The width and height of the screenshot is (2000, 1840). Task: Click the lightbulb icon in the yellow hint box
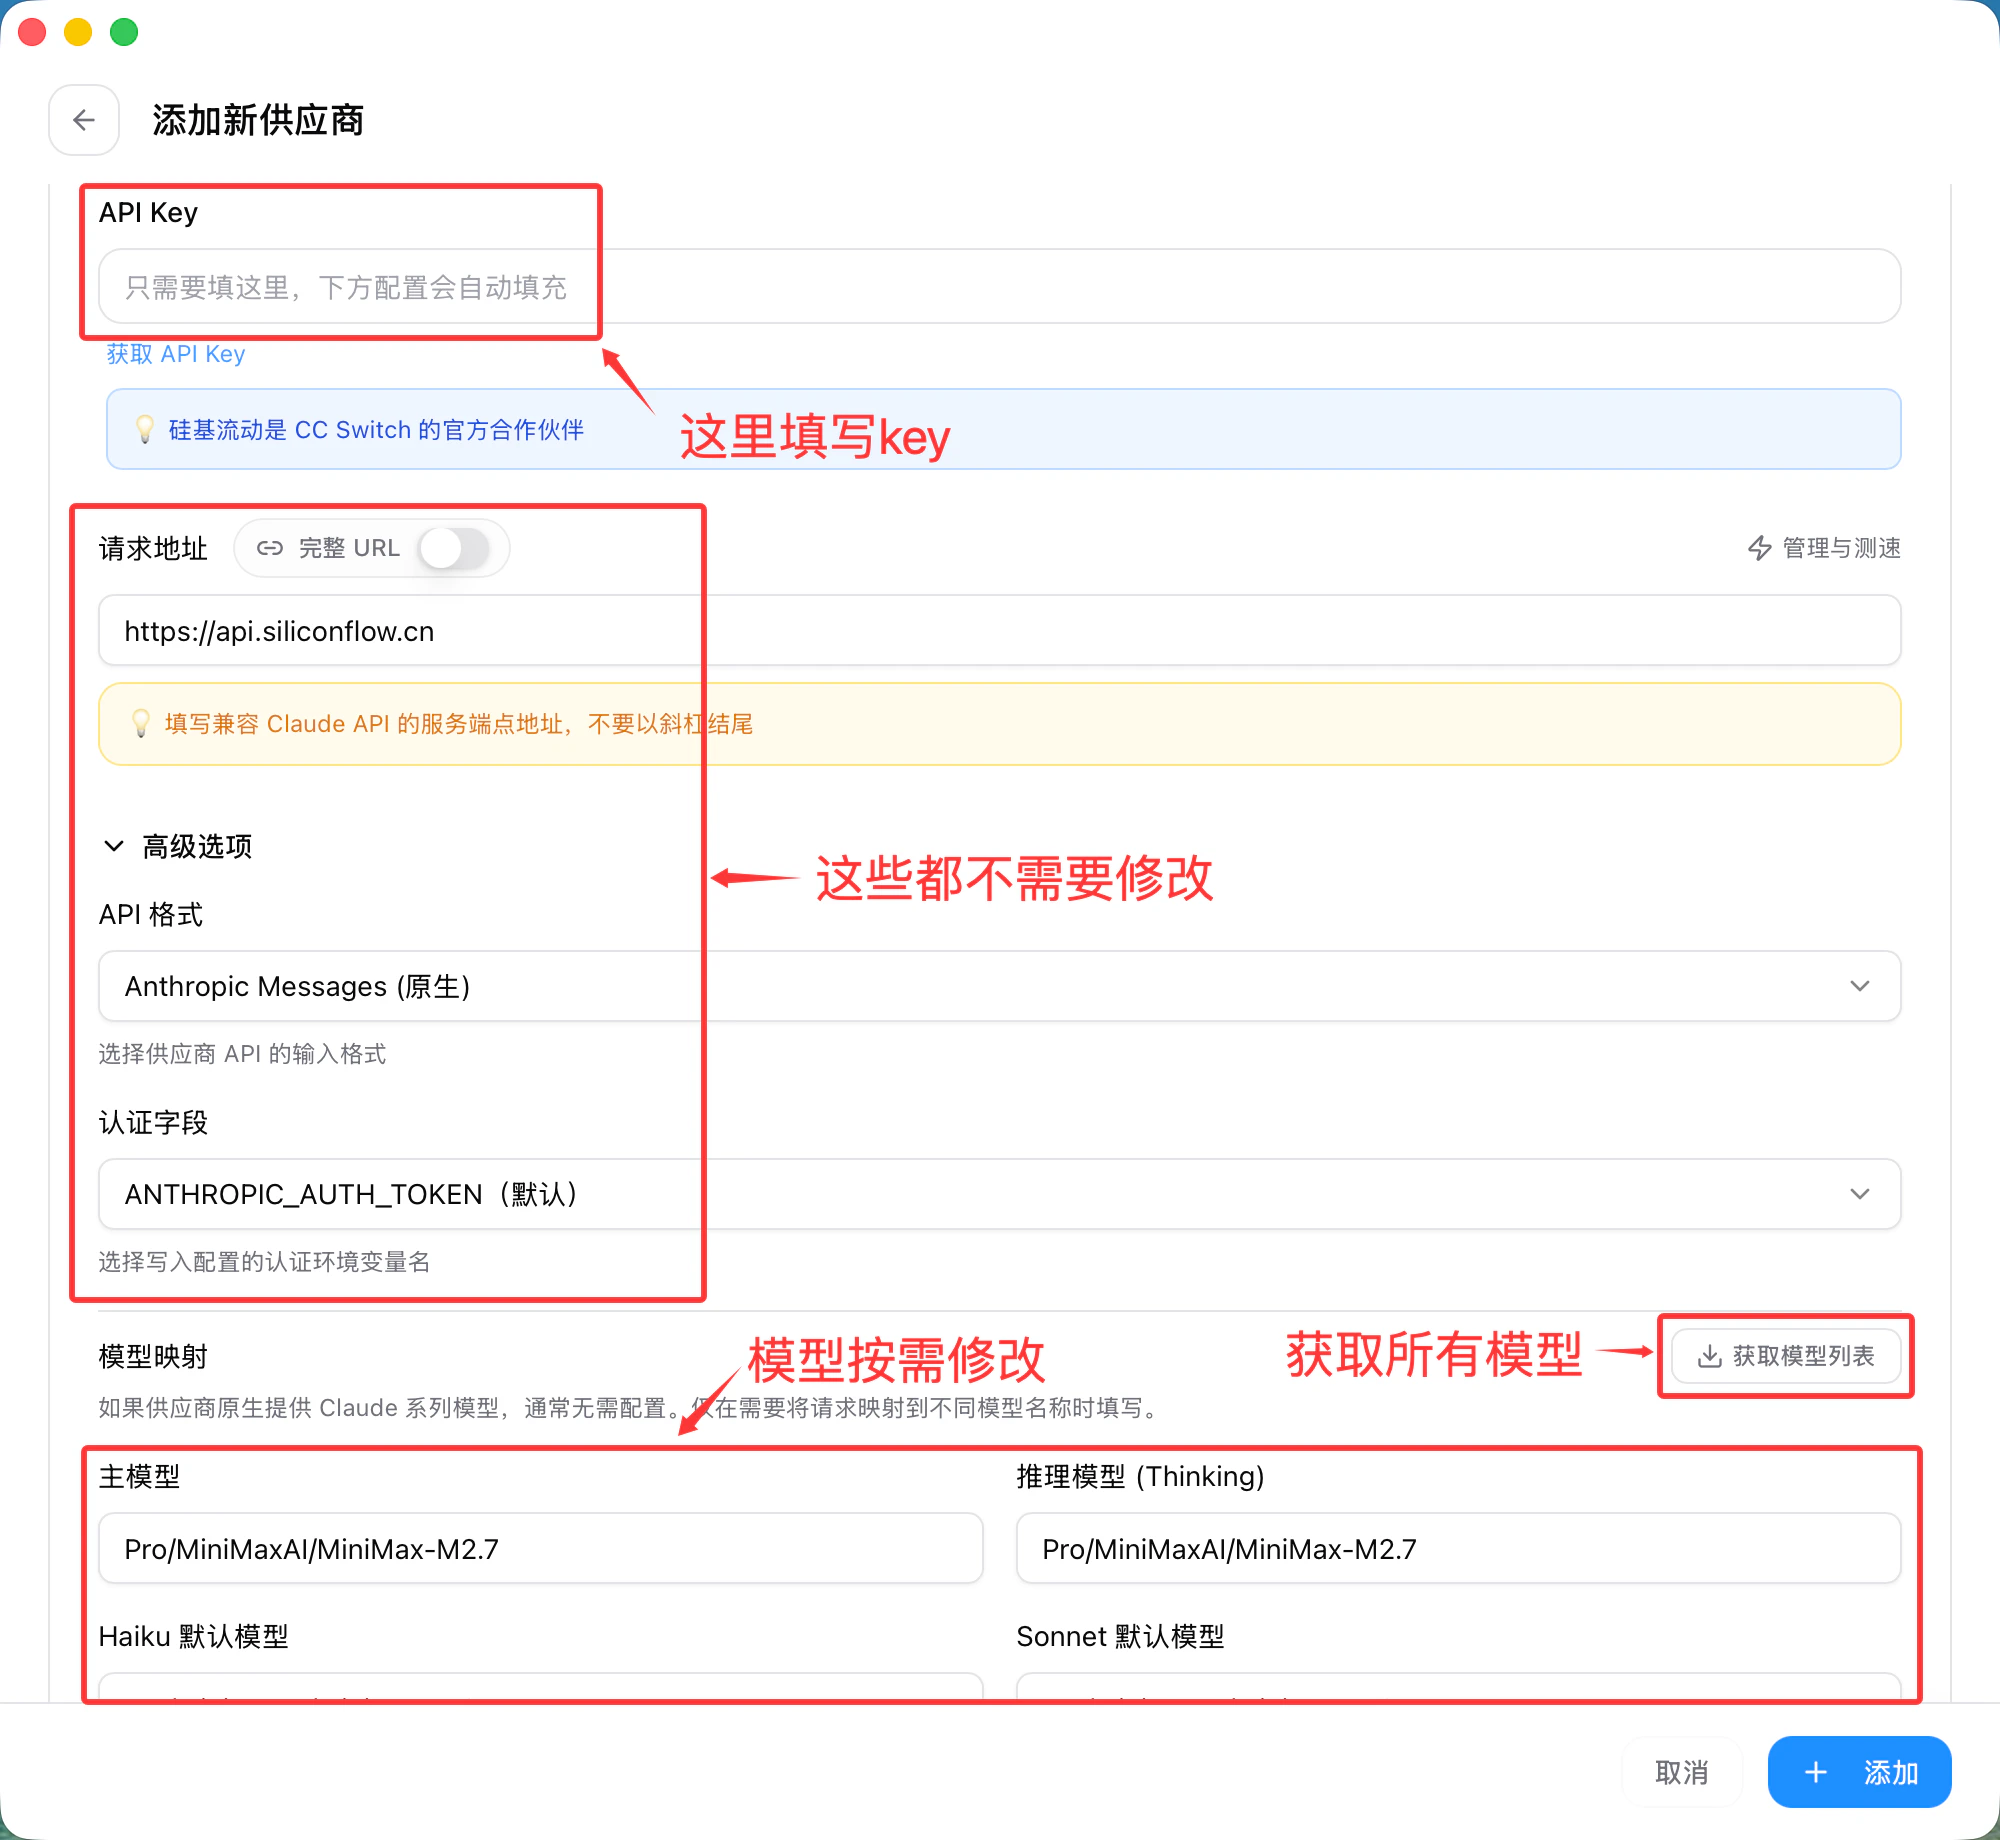click(141, 723)
